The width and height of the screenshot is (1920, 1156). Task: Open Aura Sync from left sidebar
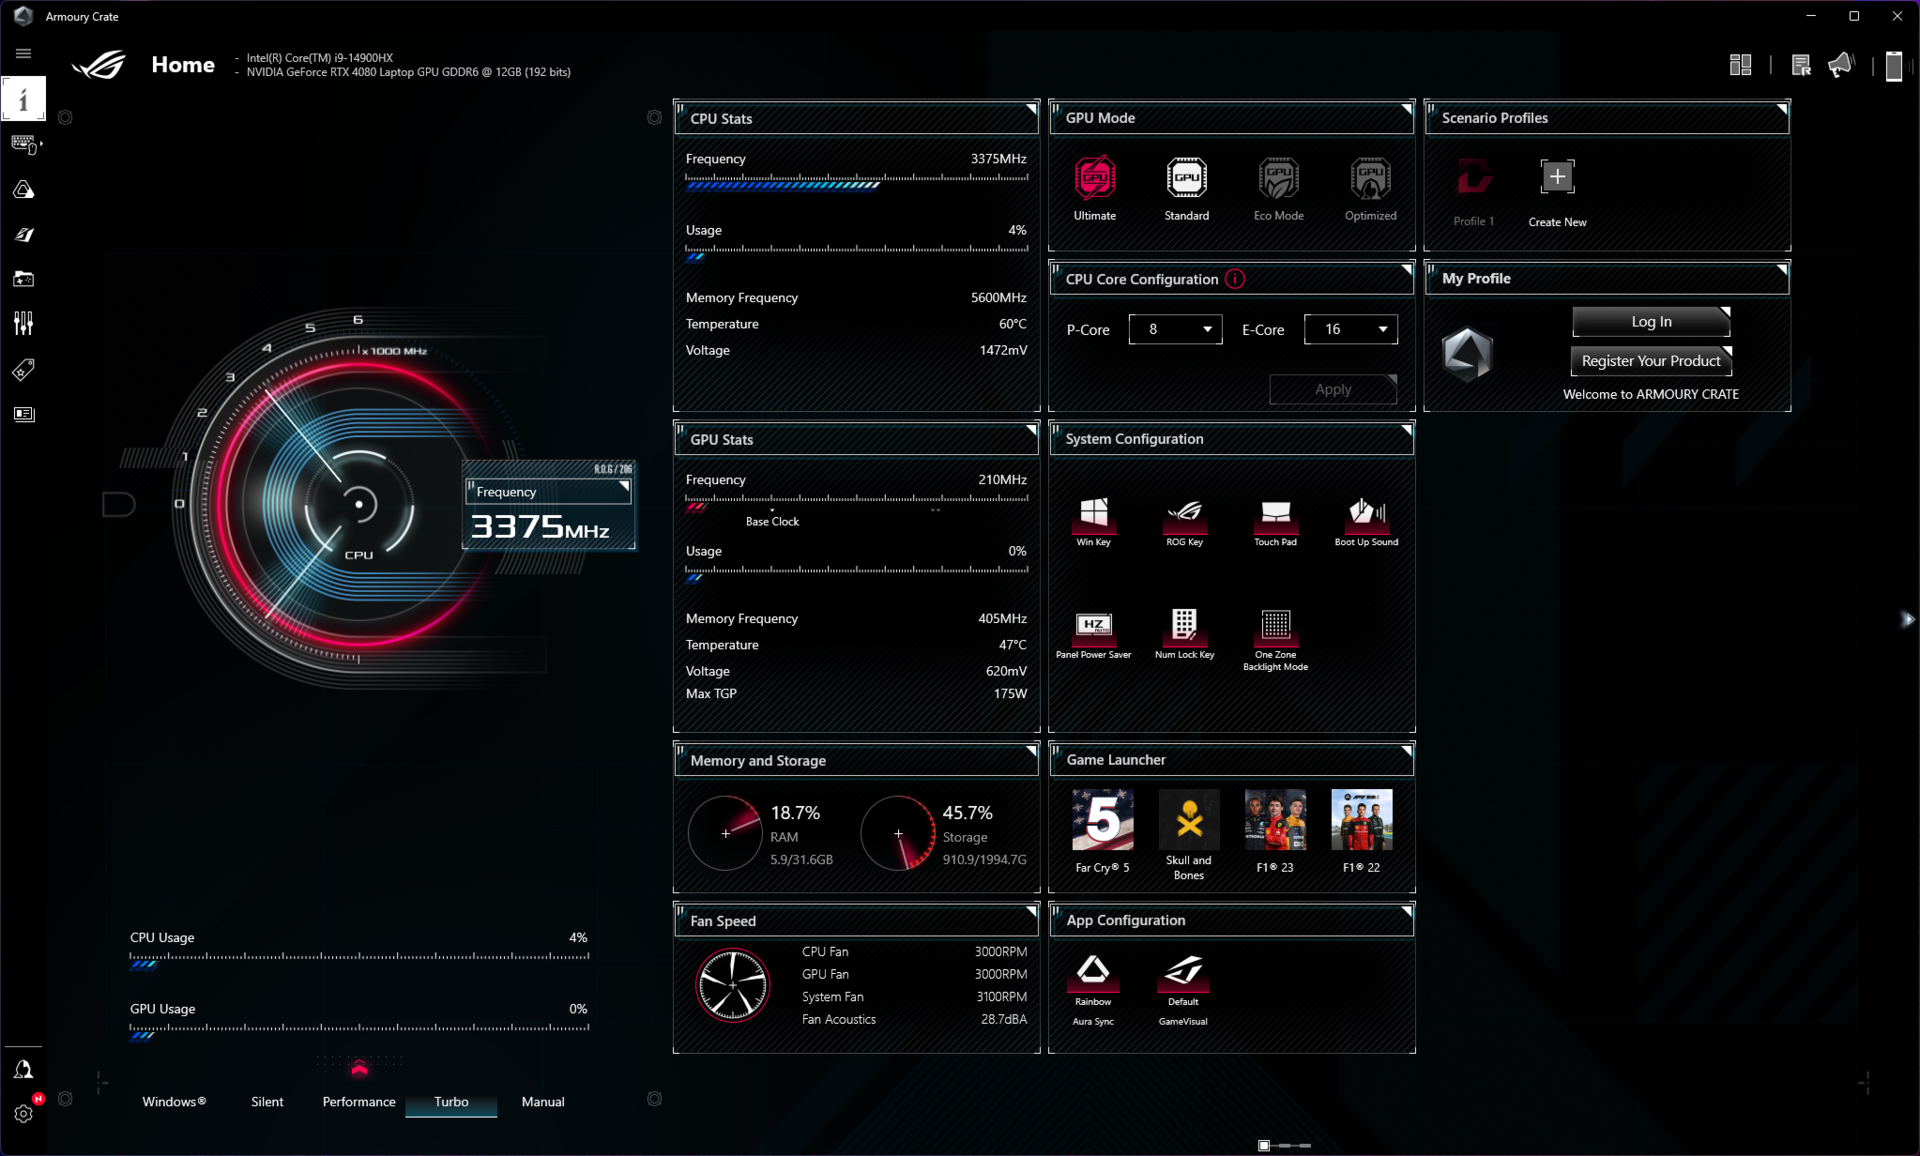pos(24,190)
